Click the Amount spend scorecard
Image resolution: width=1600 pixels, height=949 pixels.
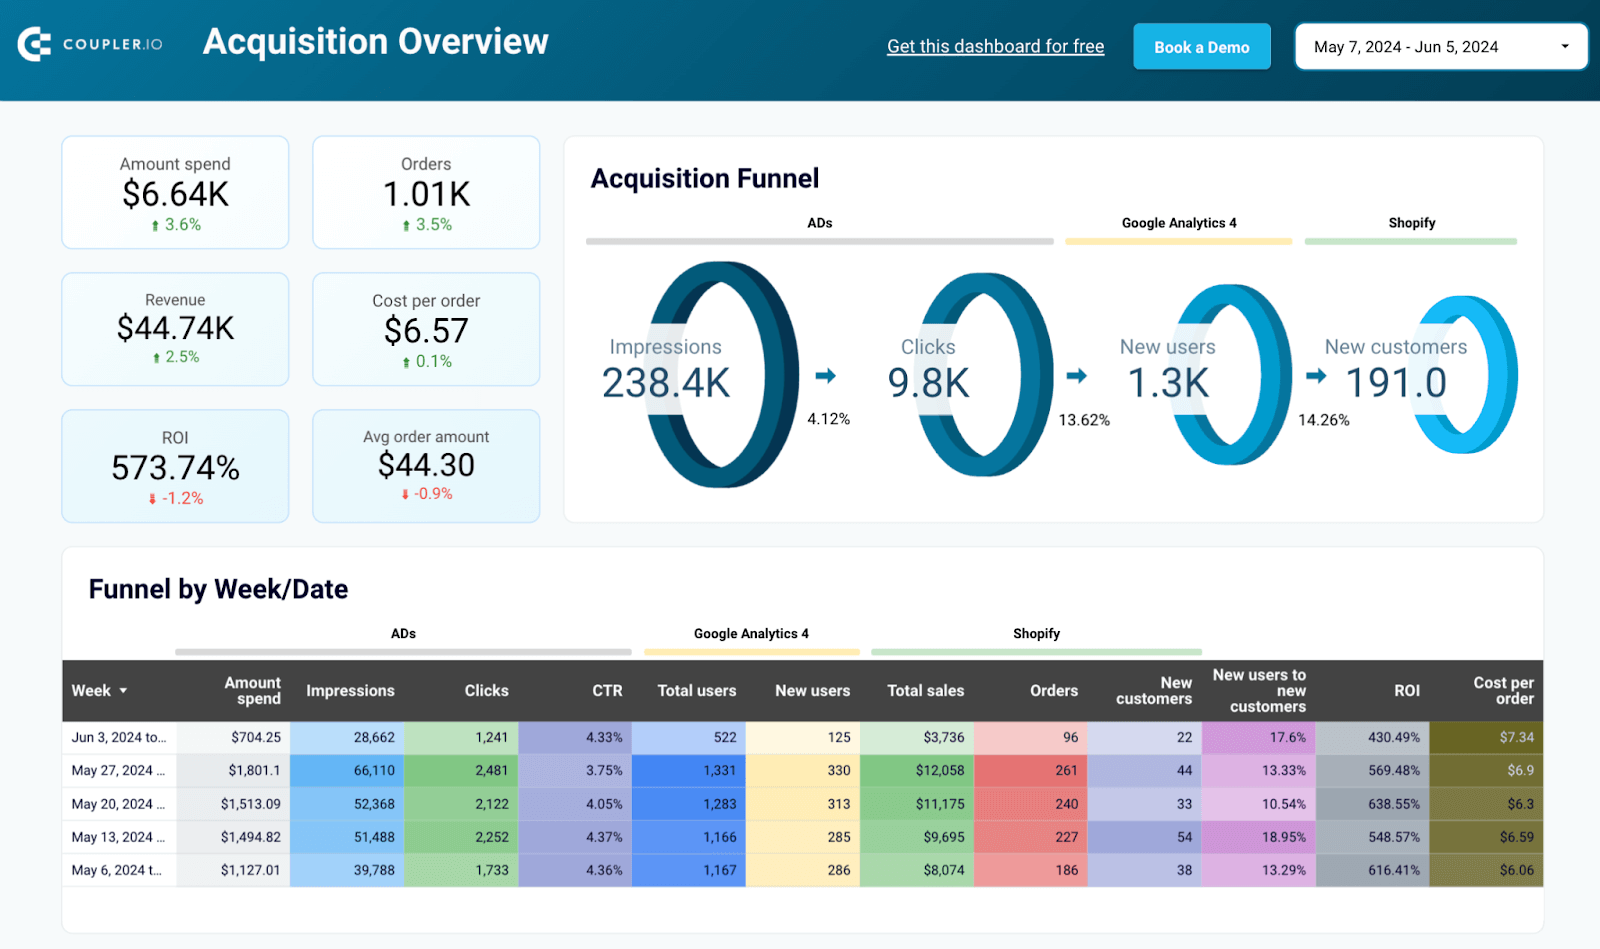tap(175, 193)
